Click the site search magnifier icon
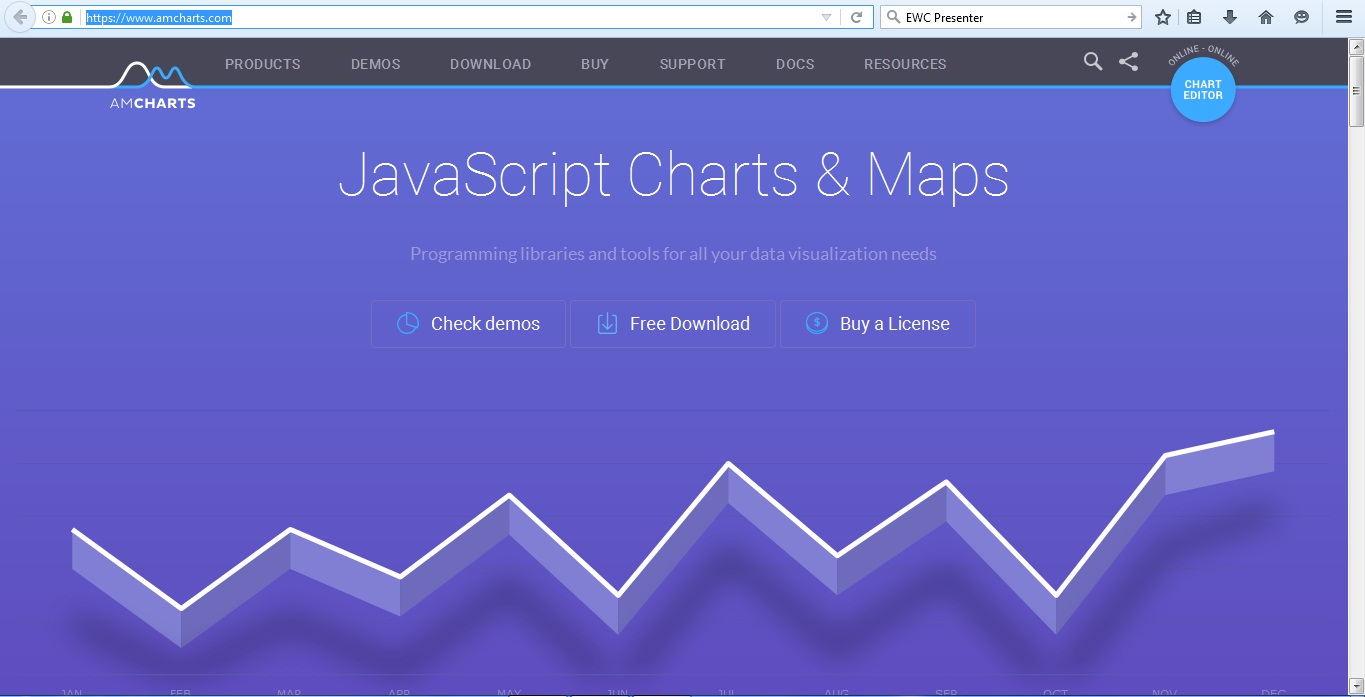Screen dimensions: 1365x697 click(1093, 62)
